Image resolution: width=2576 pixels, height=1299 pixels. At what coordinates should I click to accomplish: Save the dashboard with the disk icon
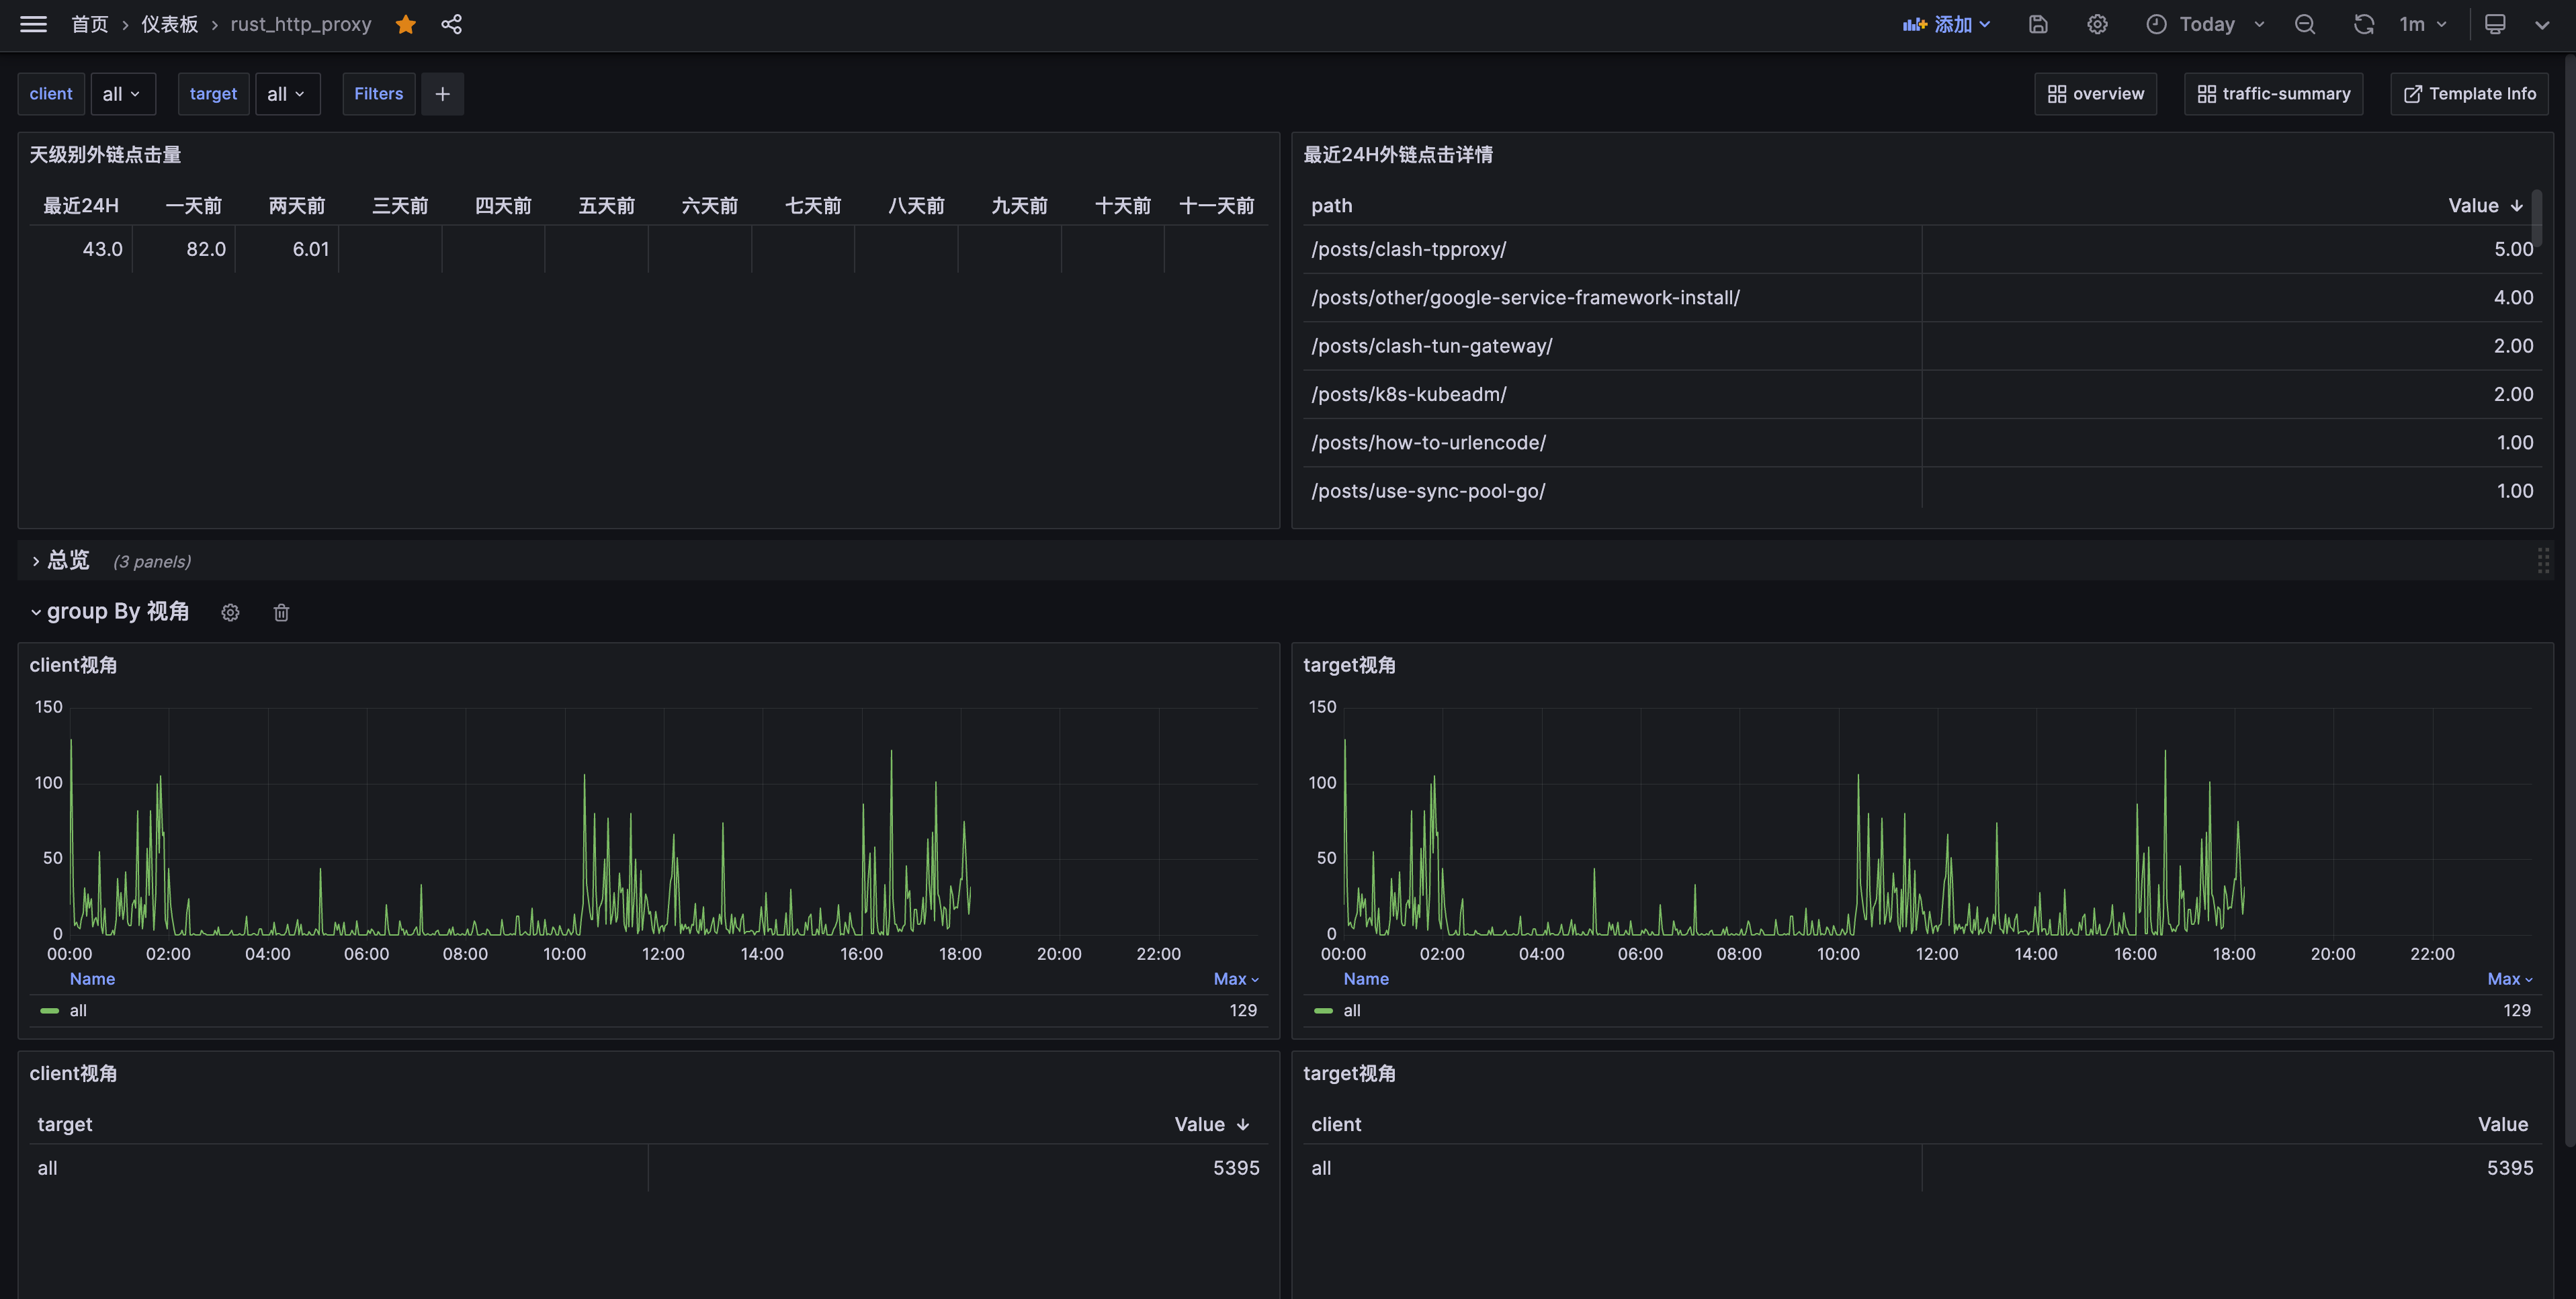point(2038,24)
